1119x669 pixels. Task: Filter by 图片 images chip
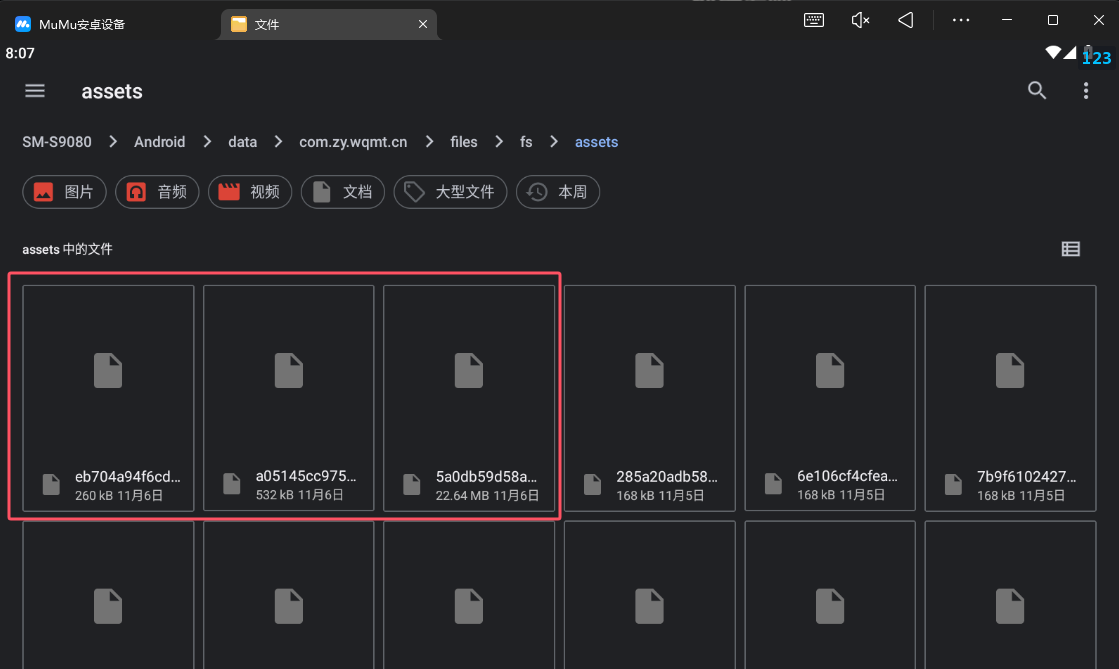(x=64, y=192)
